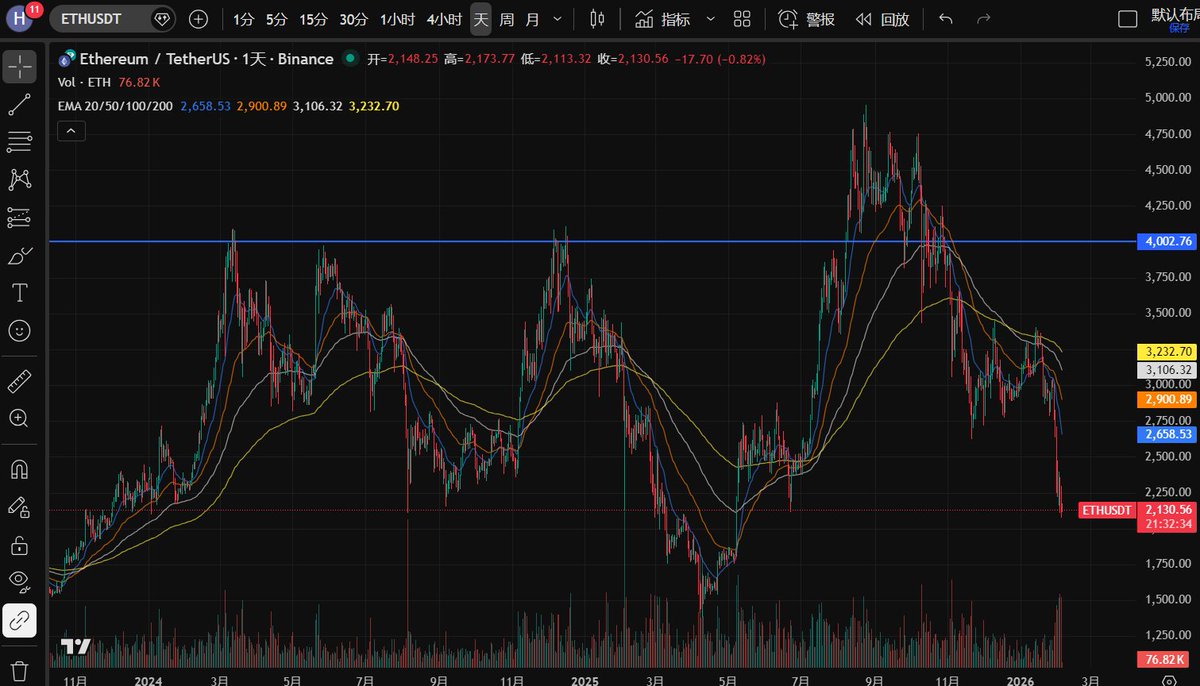
Task: Select the Fibonacci retracement tool
Action: pos(19,142)
